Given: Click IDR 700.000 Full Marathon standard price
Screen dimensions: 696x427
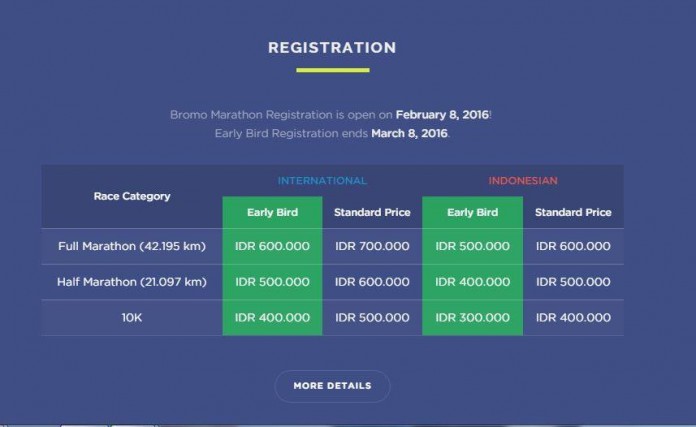Looking at the screenshot, I should click(x=372, y=246).
